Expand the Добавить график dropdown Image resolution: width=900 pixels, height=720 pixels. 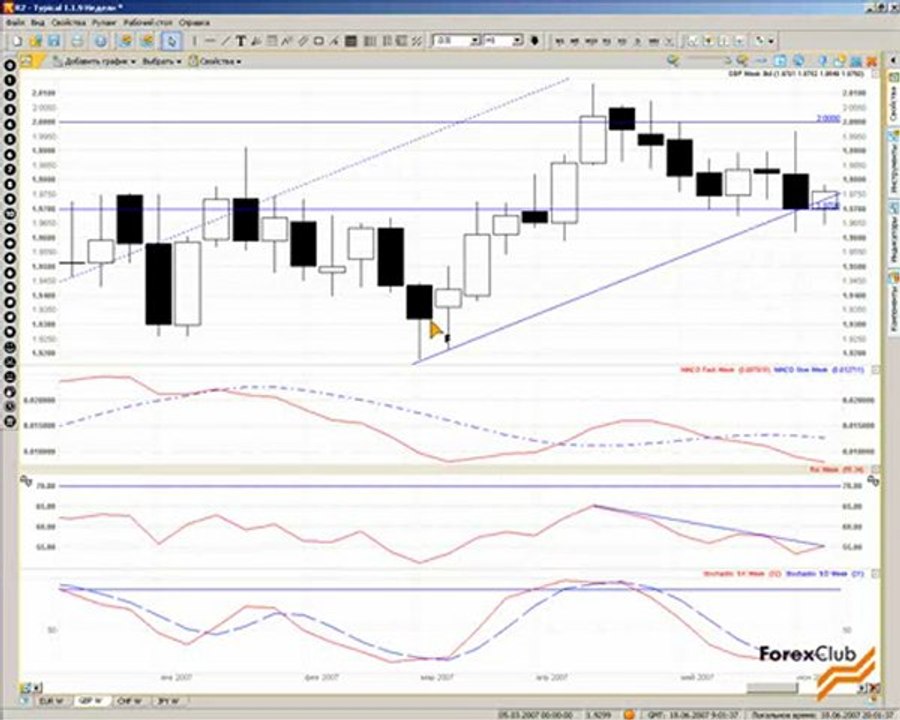tap(95, 61)
